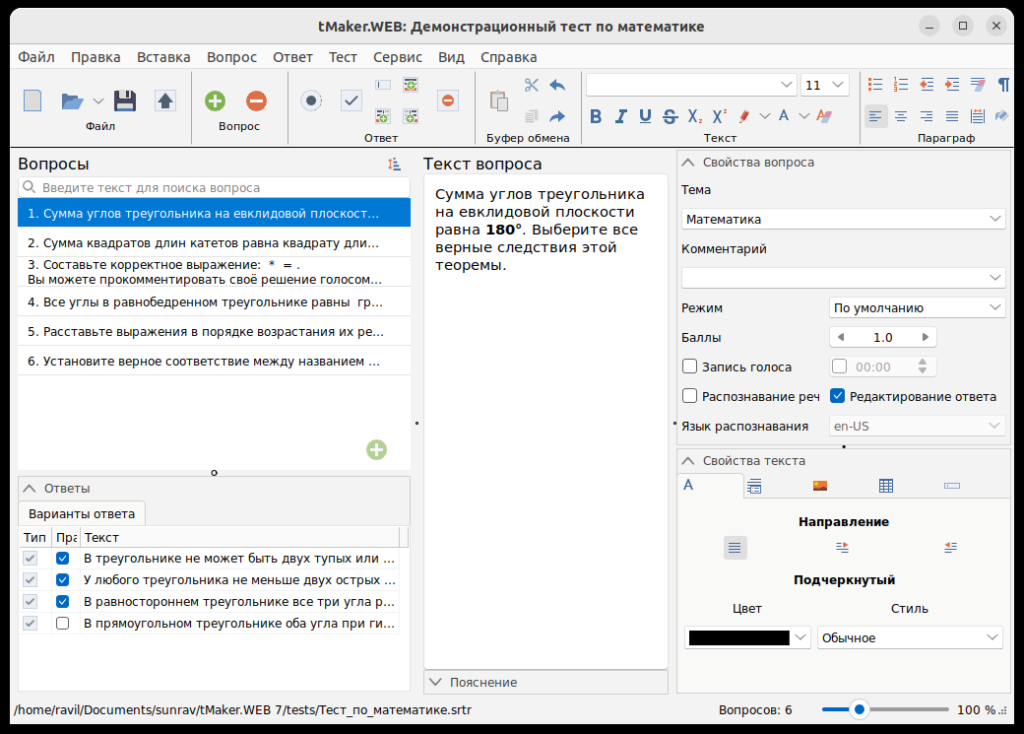
Task: Apply strikethrough formatting
Action: click(670, 116)
